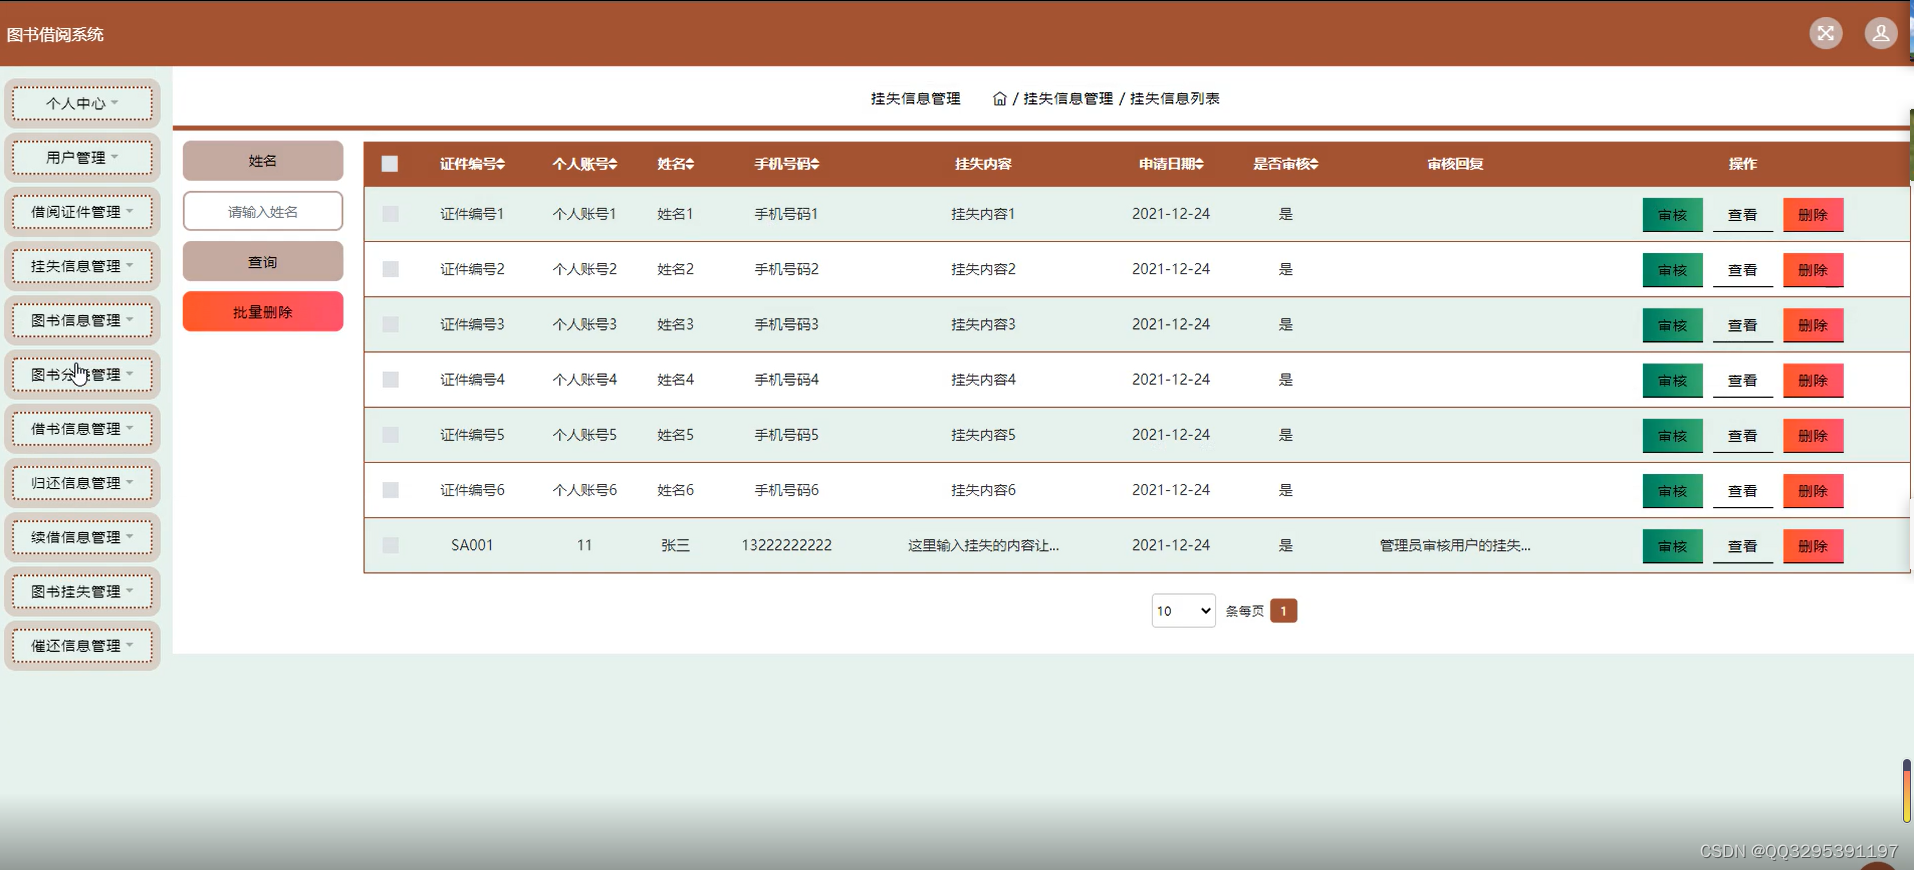Screen dimensions: 1914x870
Task: Click 挂失信息管理 breadcrumb link
Action: [x=1068, y=99]
